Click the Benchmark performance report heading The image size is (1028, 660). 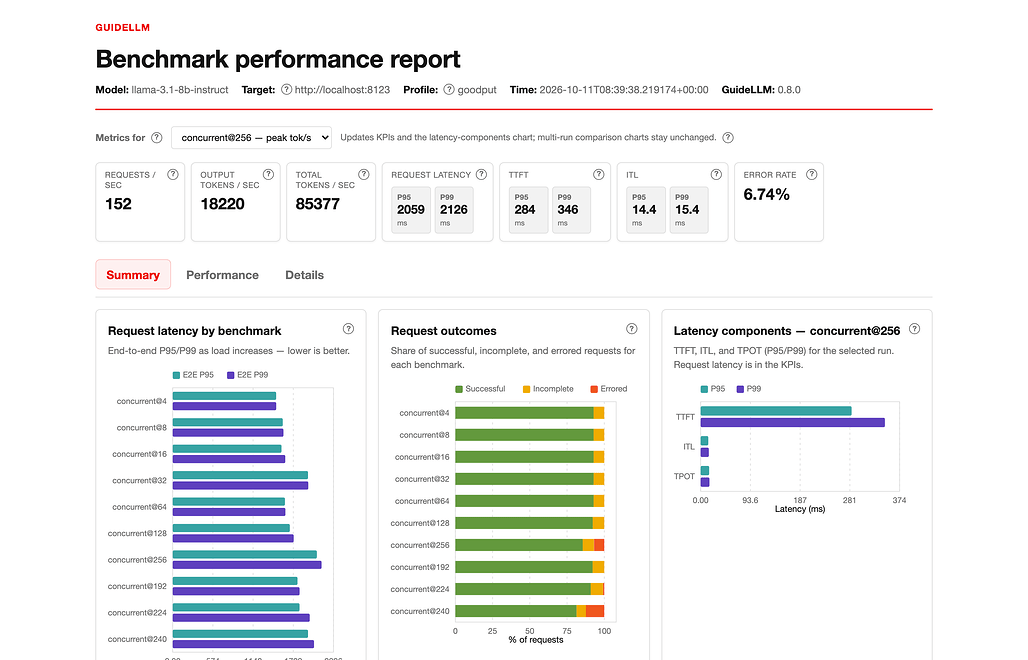click(278, 59)
